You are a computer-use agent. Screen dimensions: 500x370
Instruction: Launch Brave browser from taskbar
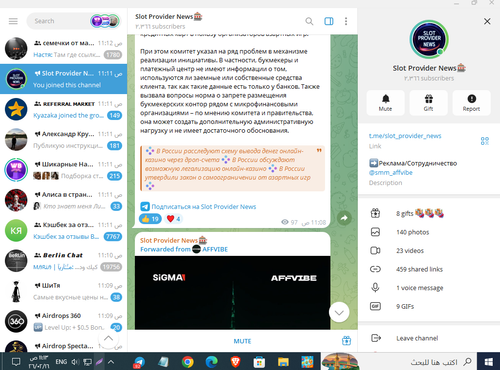pyautogui.click(x=235, y=362)
